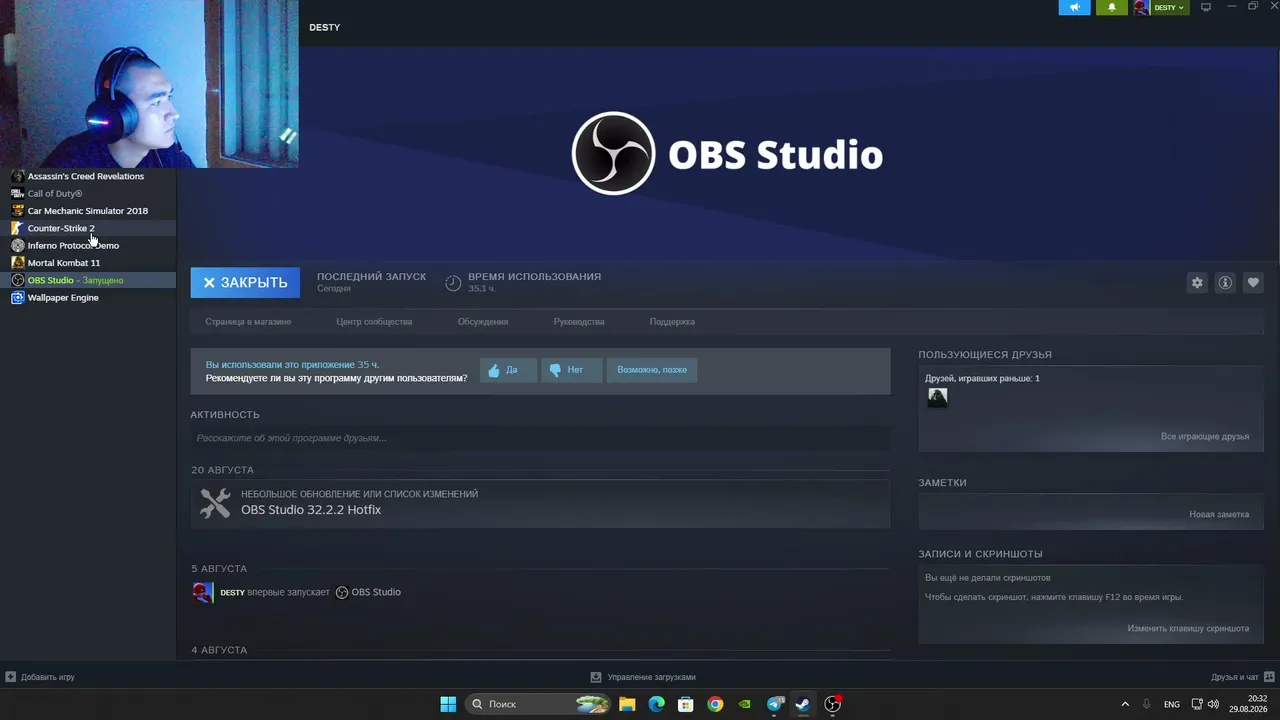Open the NVIDIA app from the taskbar
The width and height of the screenshot is (1280, 720).
coord(744,704)
